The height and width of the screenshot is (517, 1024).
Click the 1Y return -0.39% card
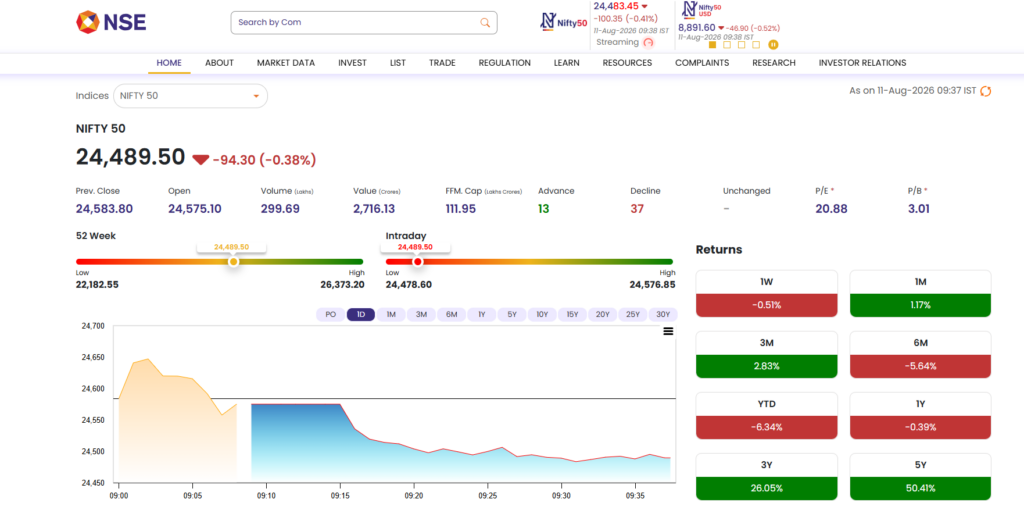(920, 416)
